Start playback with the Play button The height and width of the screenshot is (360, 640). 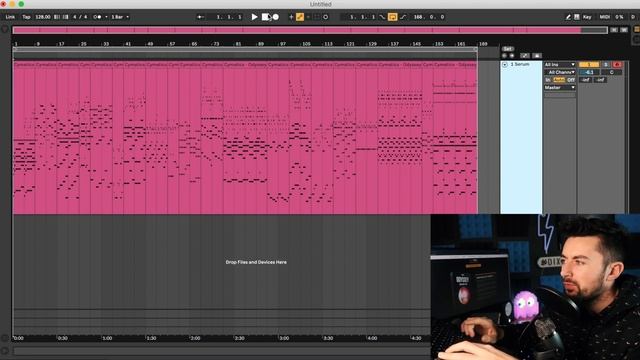click(254, 17)
